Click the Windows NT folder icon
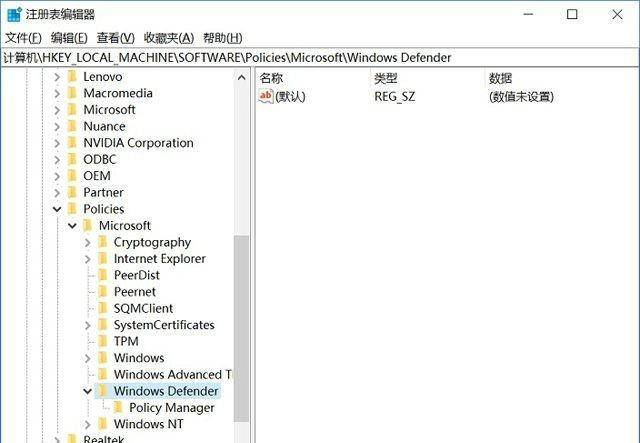Viewport: 640px width, 443px height. coord(103,424)
